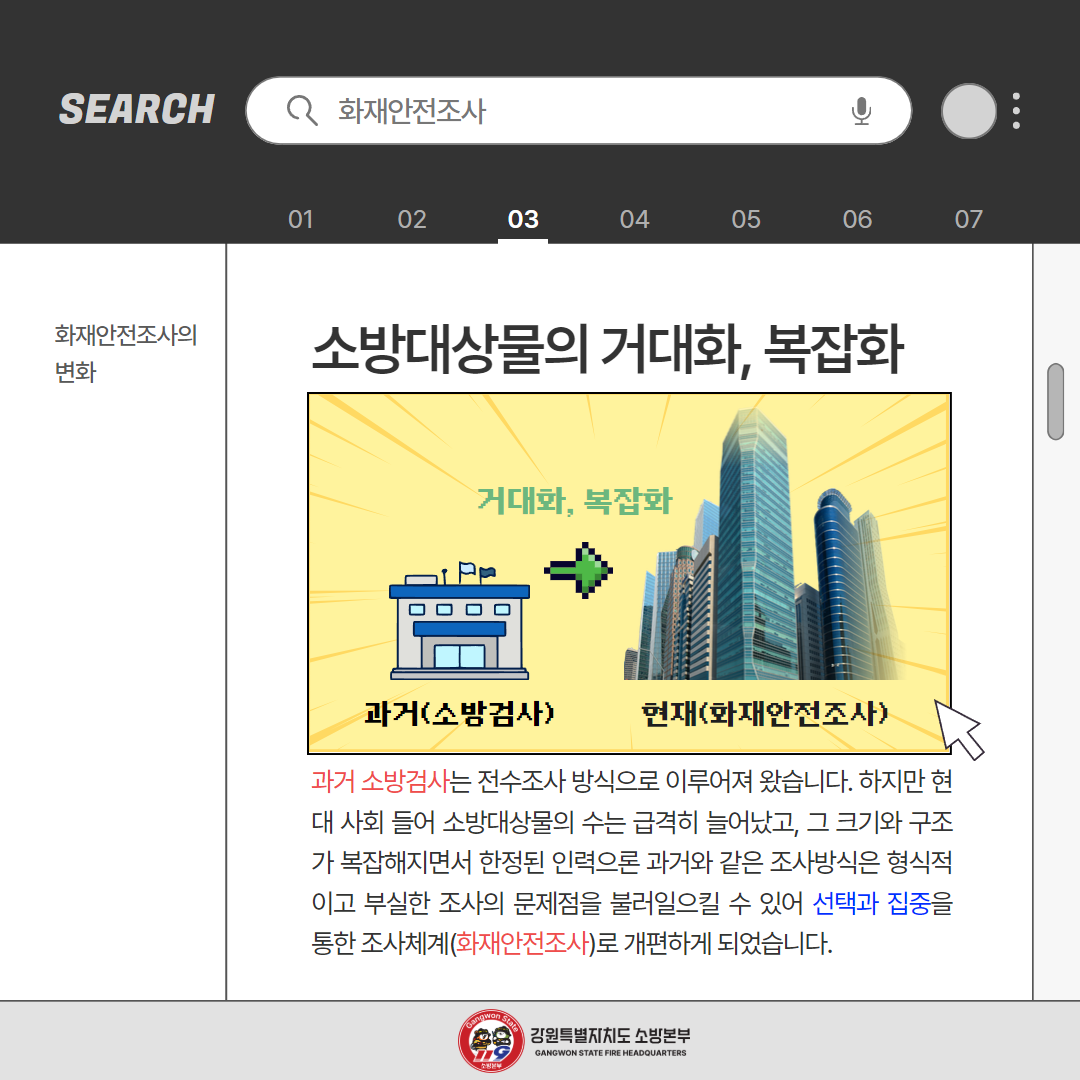Jump to tab 06
Screen dimensions: 1080x1080
pos(857,219)
